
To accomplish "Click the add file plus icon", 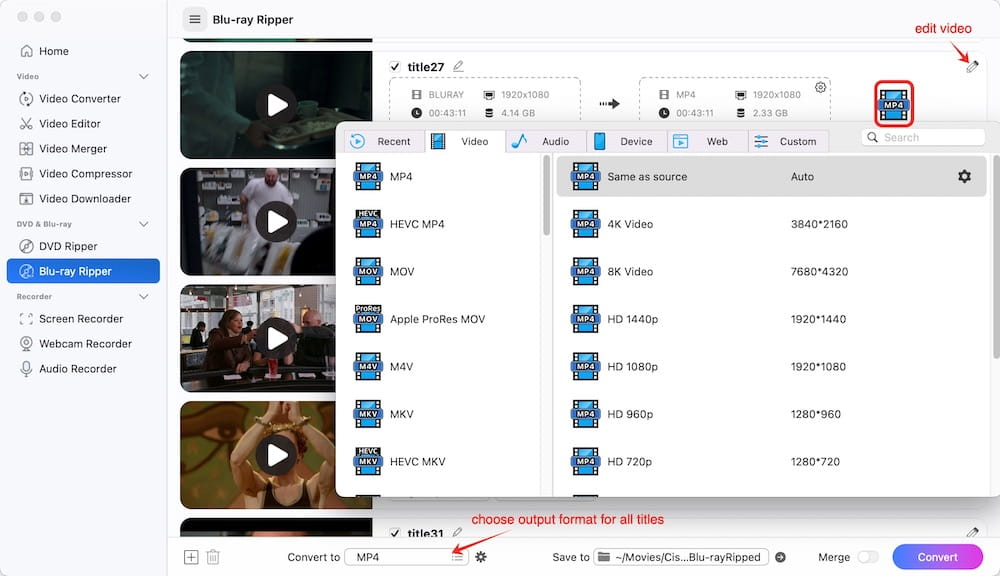I will [x=191, y=557].
